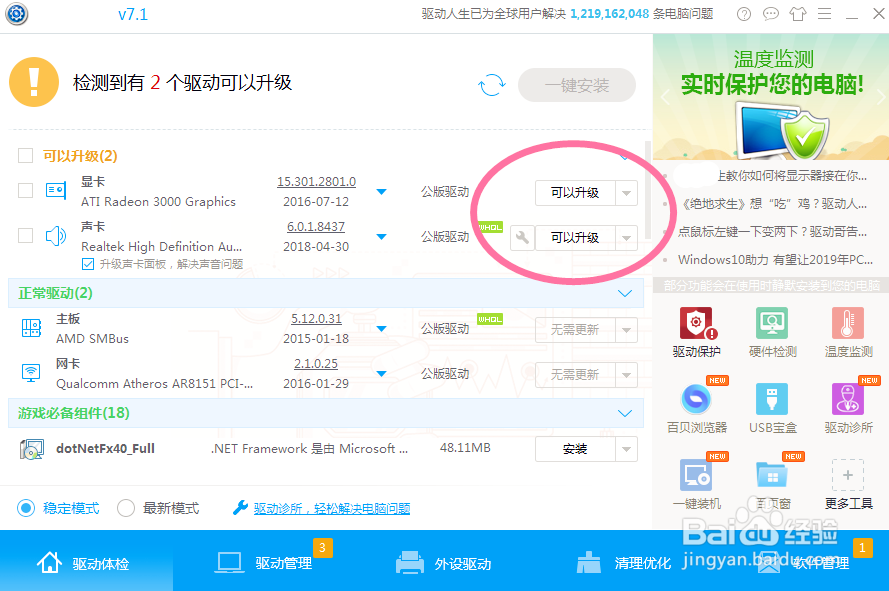This screenshot has height=591, width=889.
Task: Switch to 驱动体检 tab
Action: (x=86, y=563)
